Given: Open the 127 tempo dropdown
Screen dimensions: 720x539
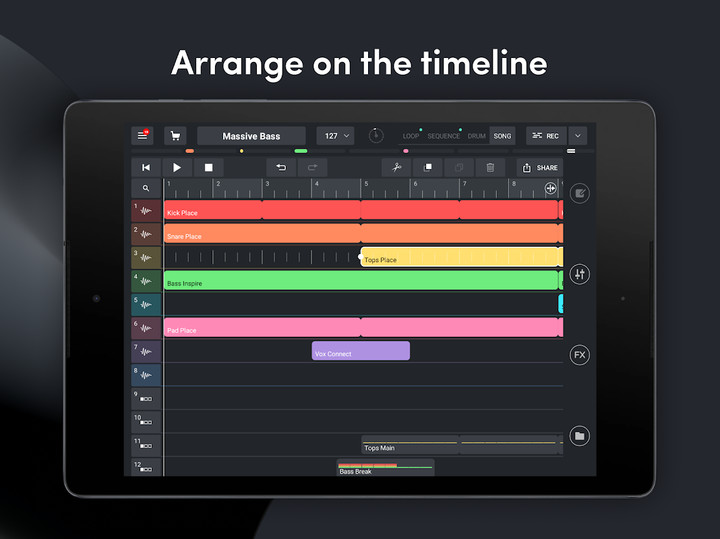Looking at the screenshot, I should click(335, 136).
